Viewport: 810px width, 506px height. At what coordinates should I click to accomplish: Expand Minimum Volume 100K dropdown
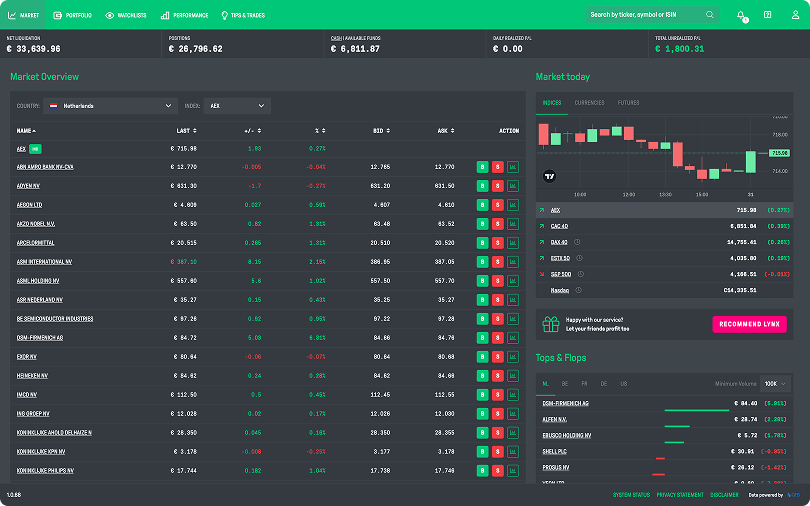775,383
